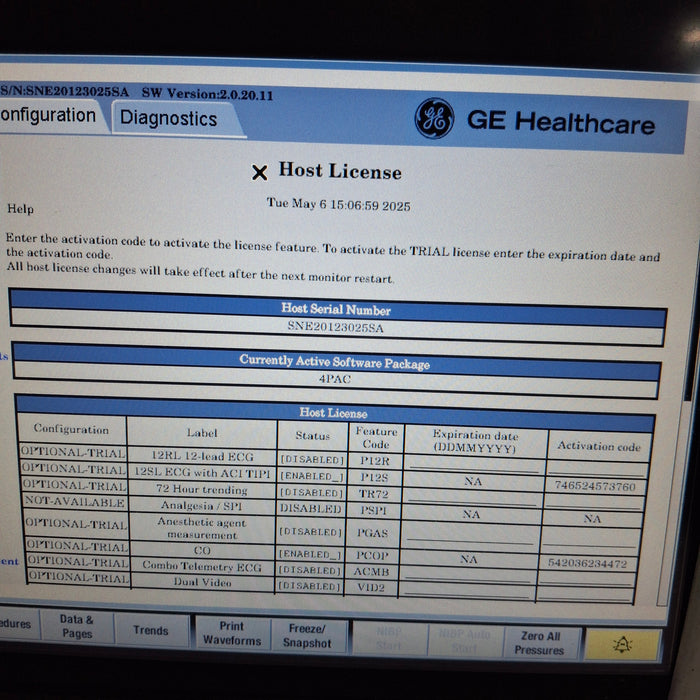The width and height of the screenshot is (700, 700).
Task: Click Feature Code column header
Action: [x=376, y=438]
